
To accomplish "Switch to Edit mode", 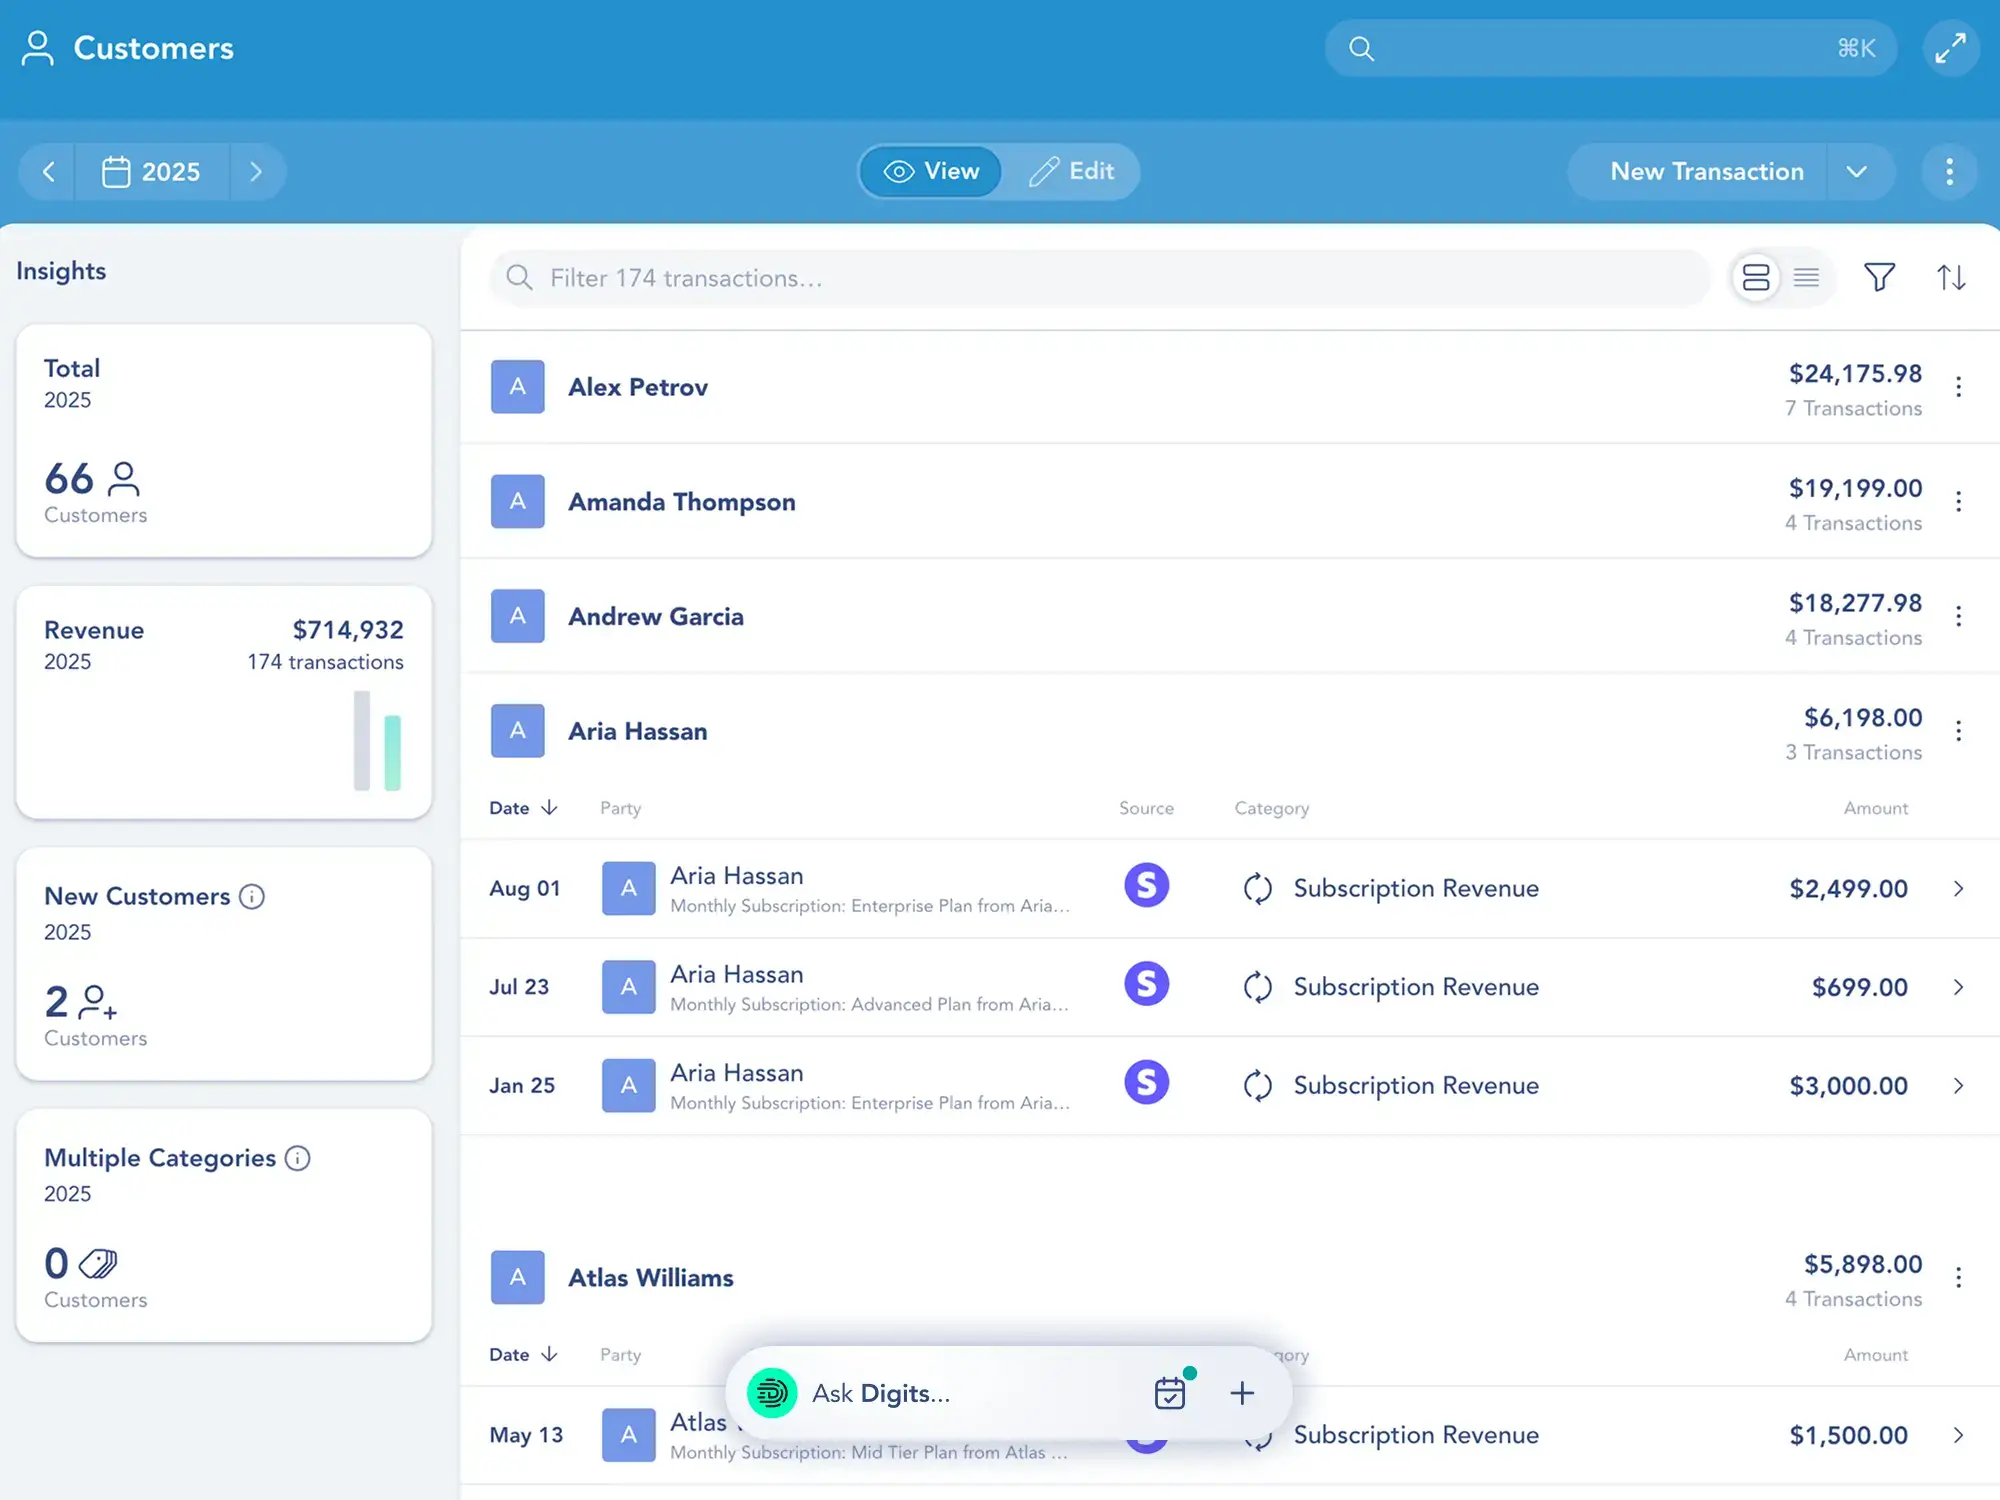I will tap(1071, 171).
